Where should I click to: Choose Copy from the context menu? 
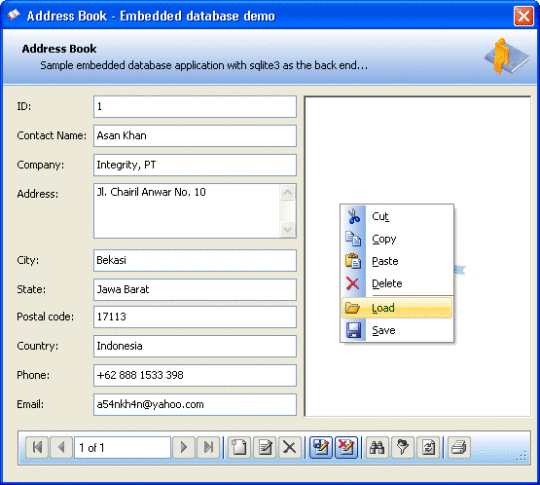(397, 239)
